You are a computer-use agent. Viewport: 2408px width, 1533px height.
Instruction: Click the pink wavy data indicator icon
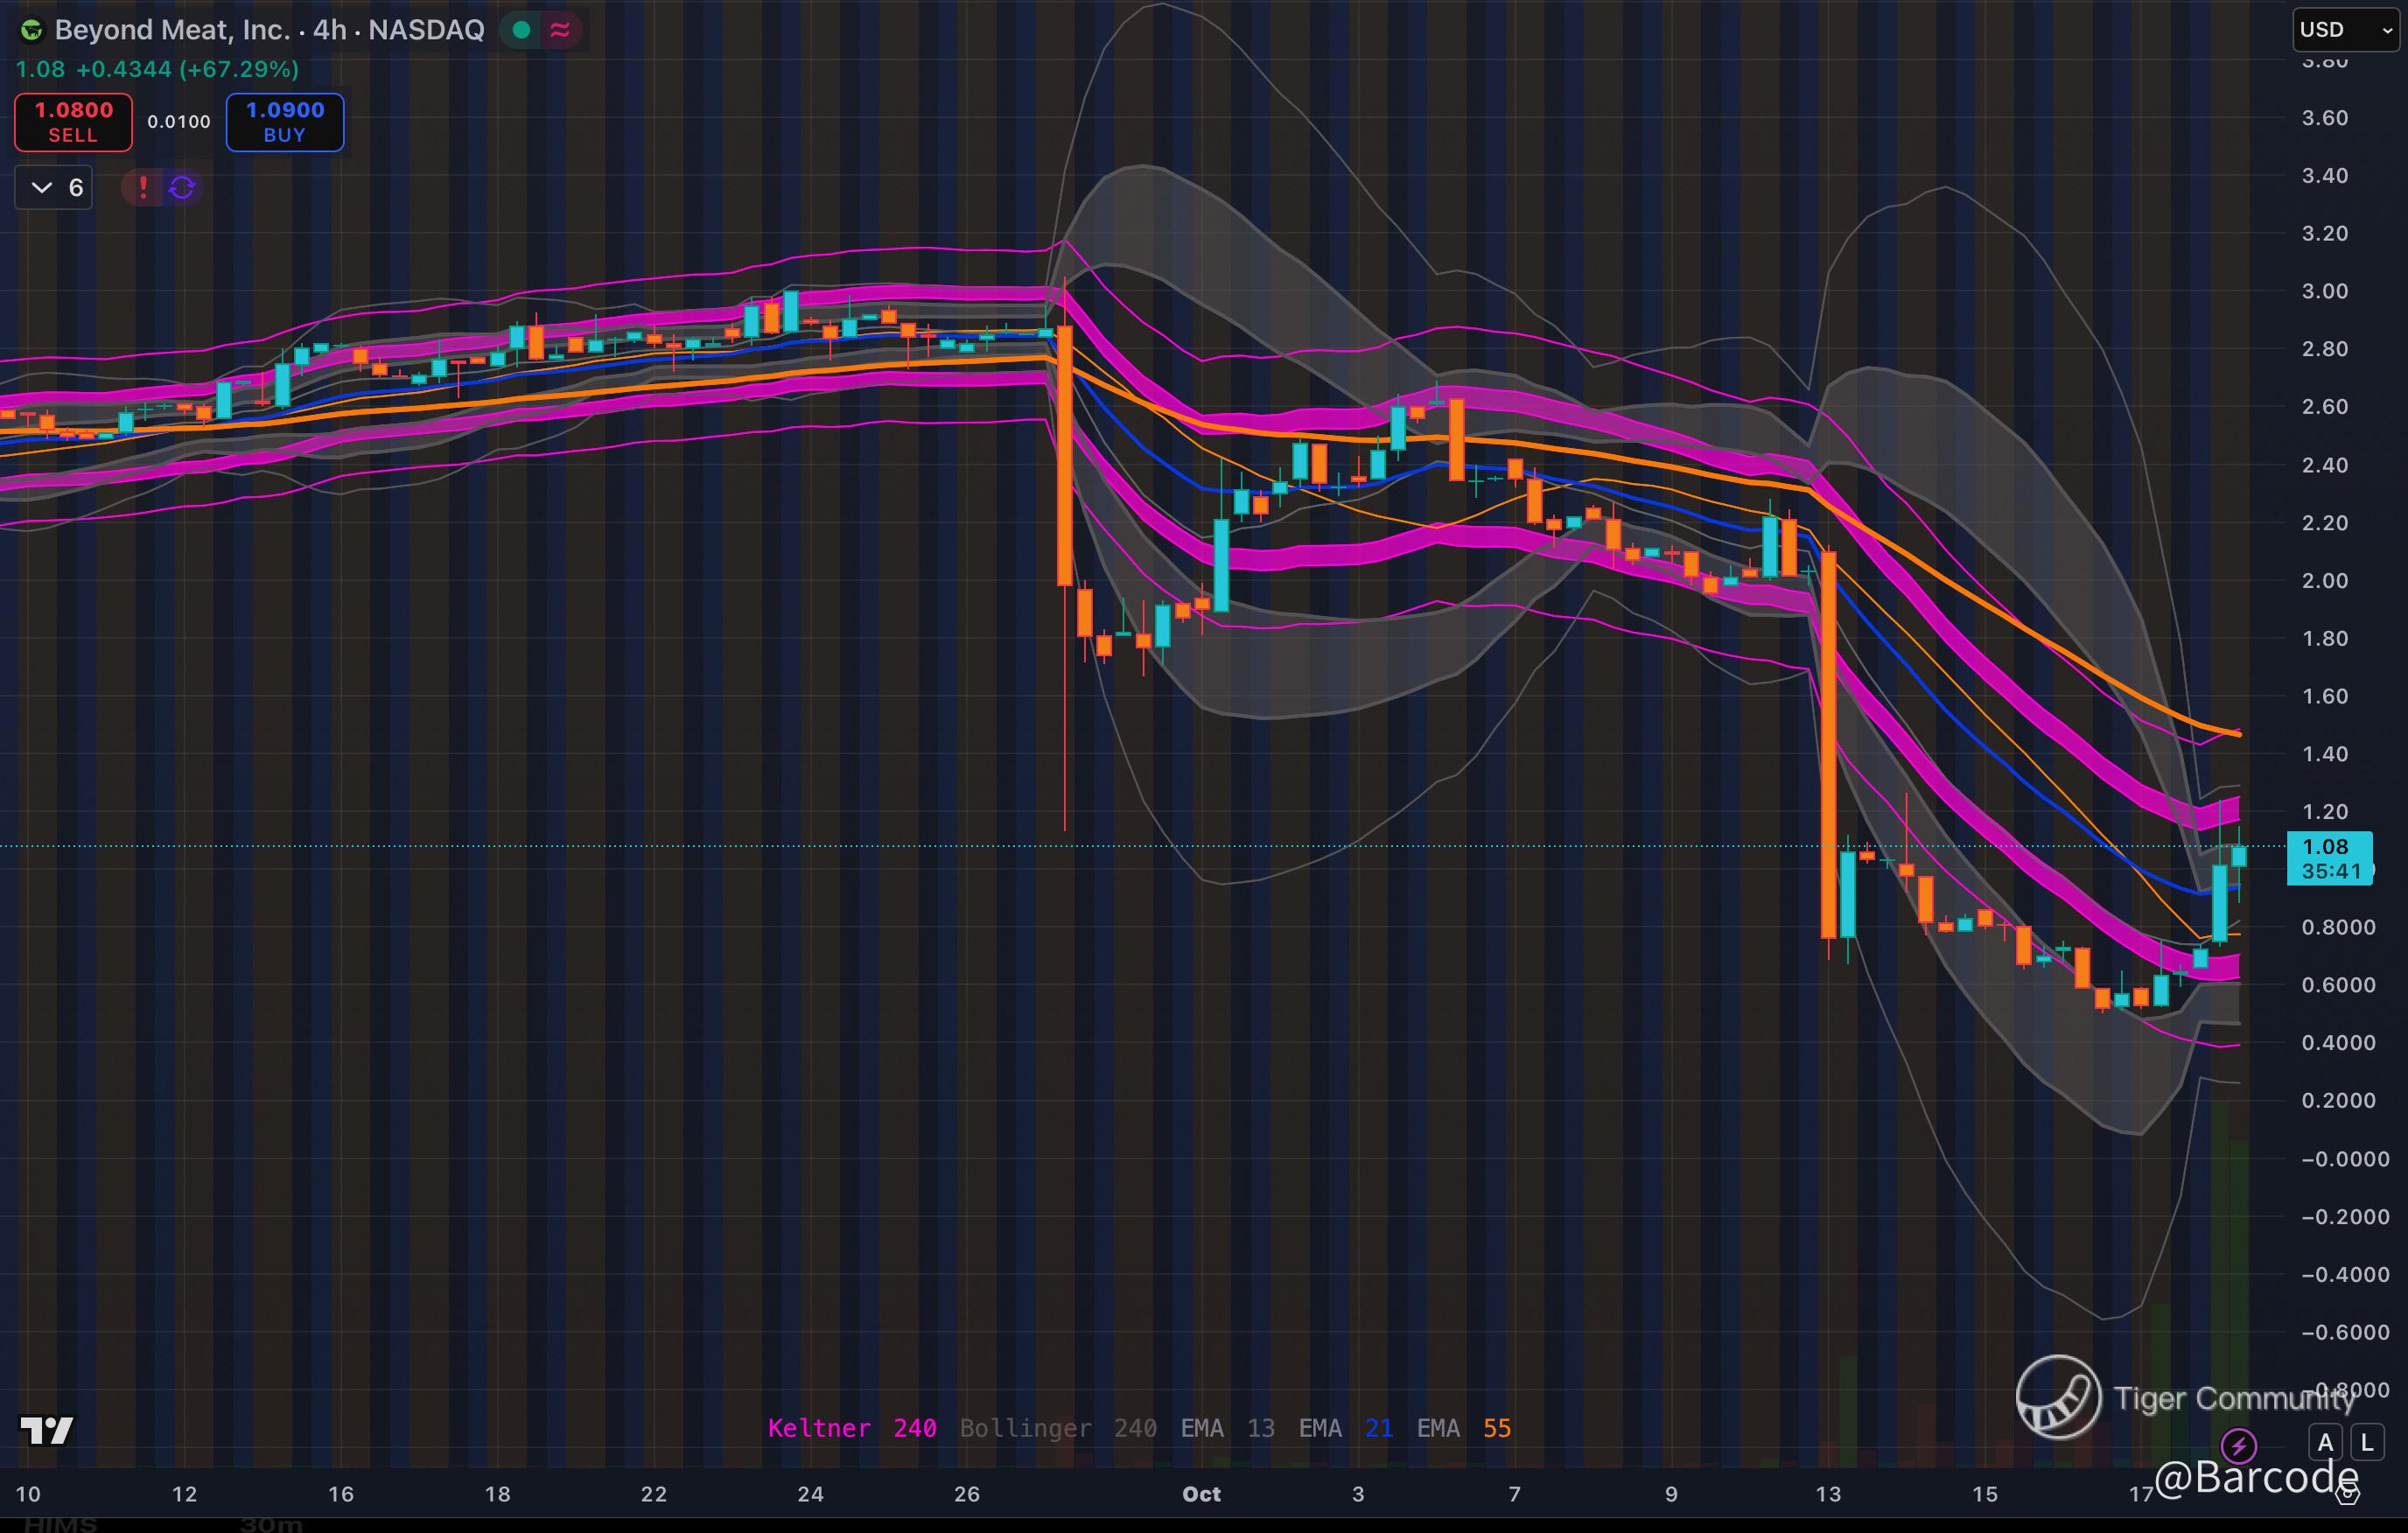(560, 30)
